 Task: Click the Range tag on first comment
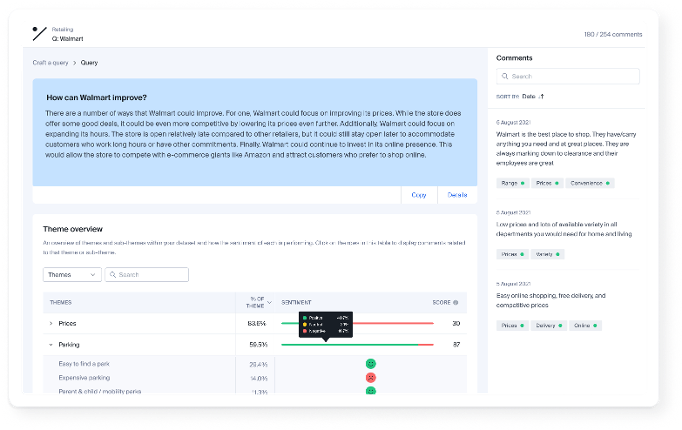click(512, 183)
